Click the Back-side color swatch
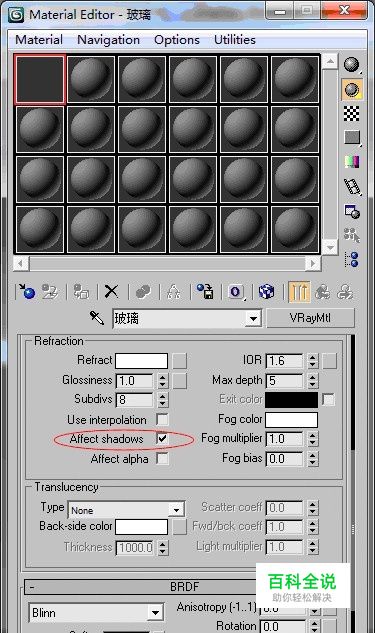The image size is (375, 633). click(141, 527)
